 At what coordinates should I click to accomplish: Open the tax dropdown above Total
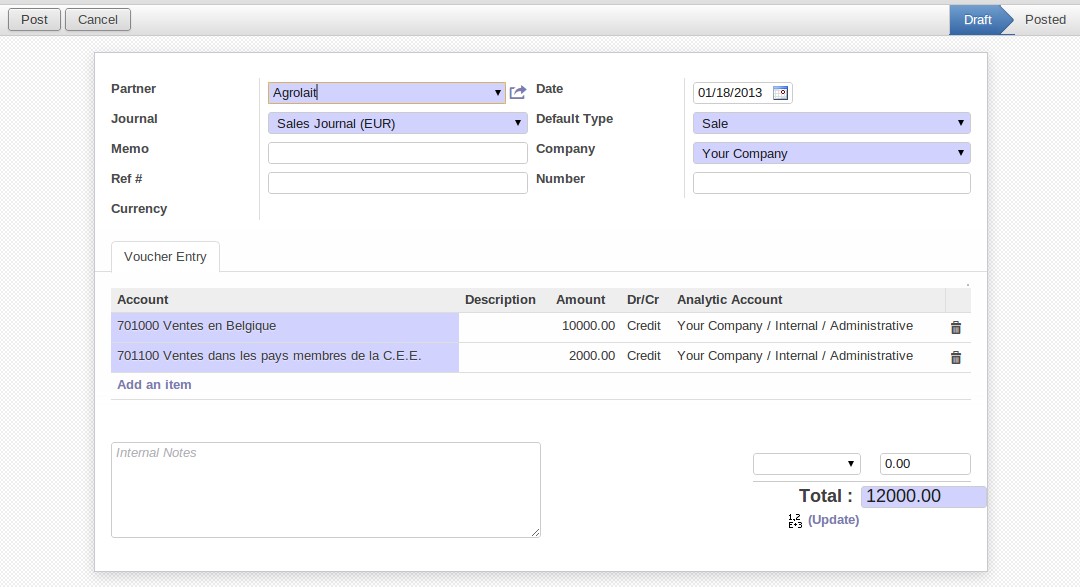click(x=806, y=464)
